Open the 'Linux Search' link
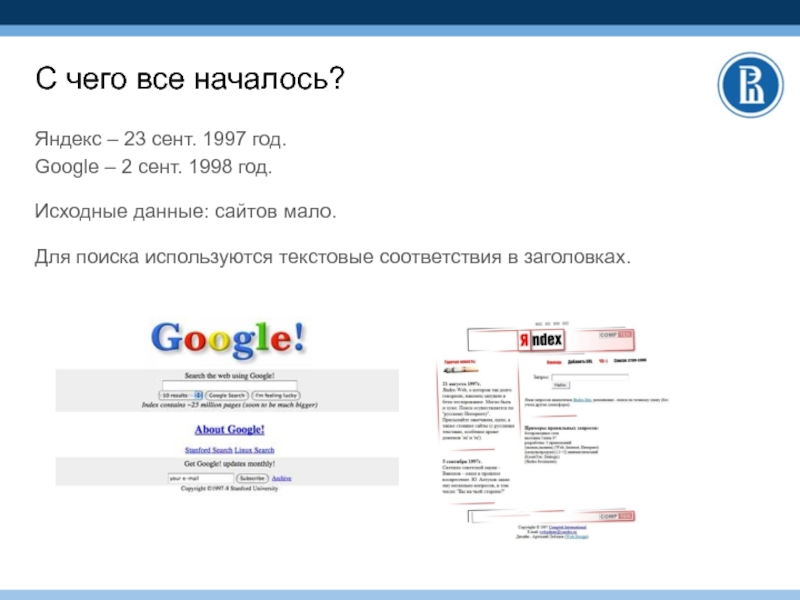Screen dimensions: 800x600 (255, 450)
